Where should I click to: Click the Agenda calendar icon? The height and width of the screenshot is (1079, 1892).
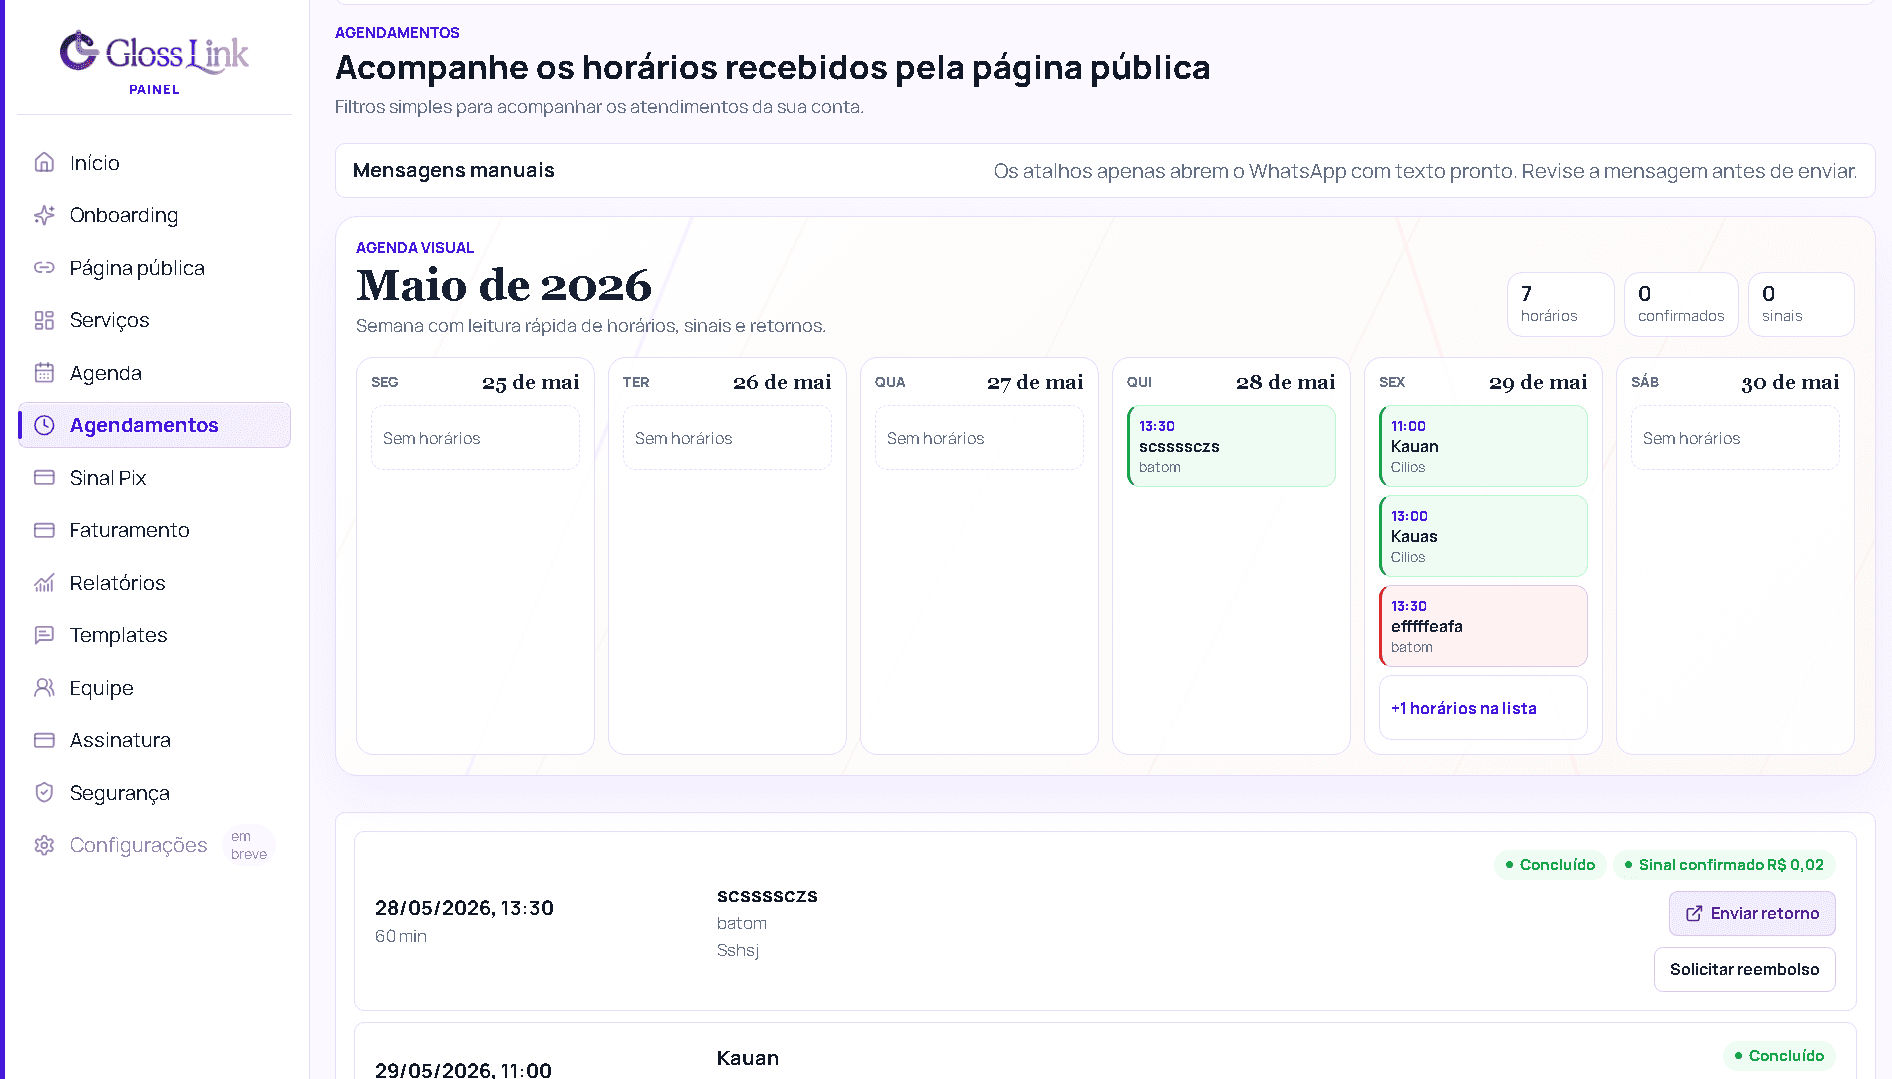coord(44,373)
